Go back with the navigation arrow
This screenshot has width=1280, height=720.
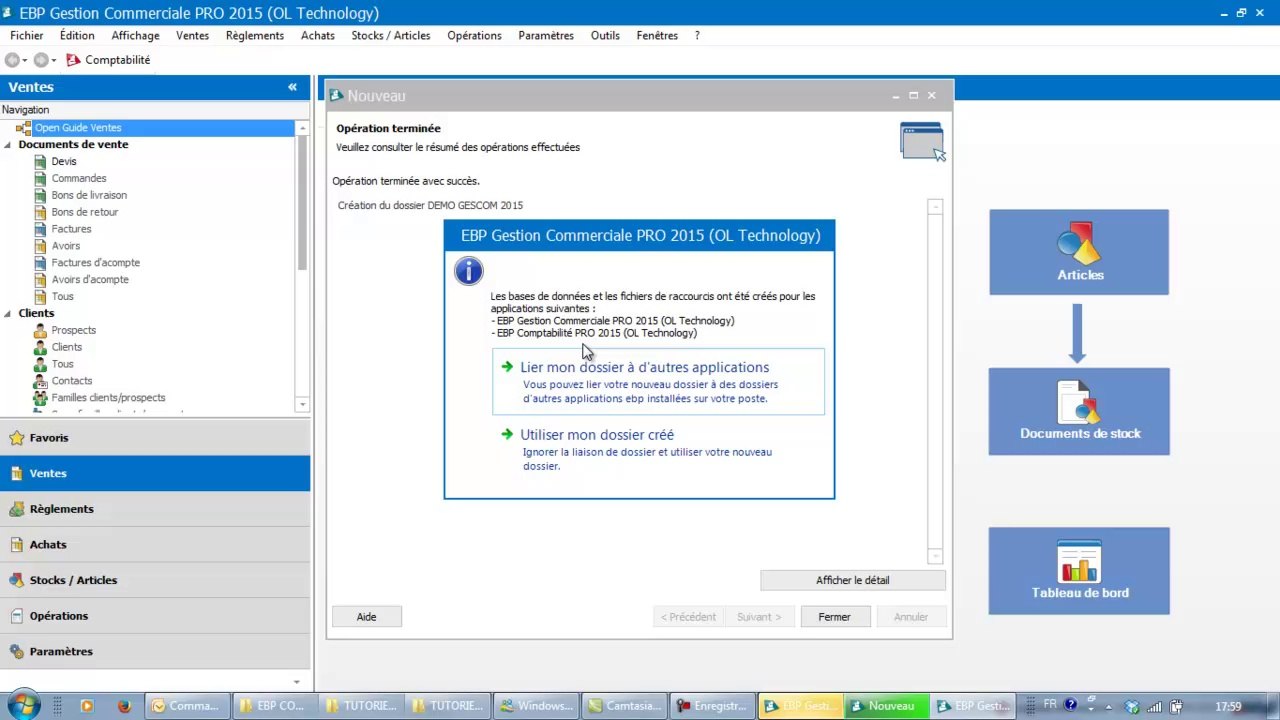(x=13, y=60)
